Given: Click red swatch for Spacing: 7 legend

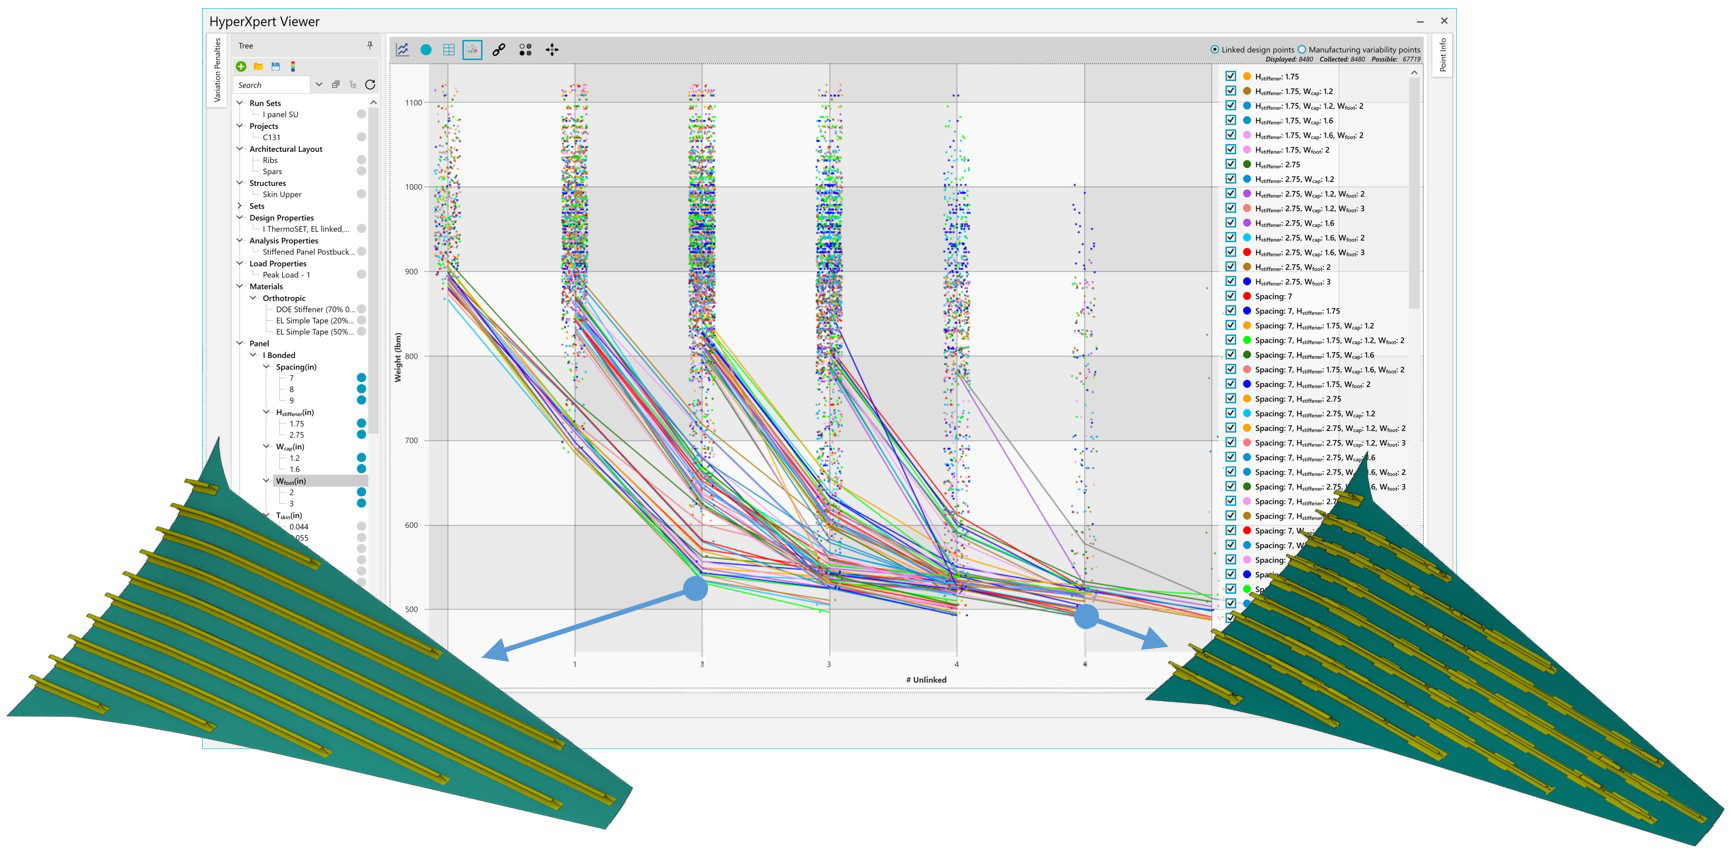Looking at the screenshot, I should click(1247, 296).
